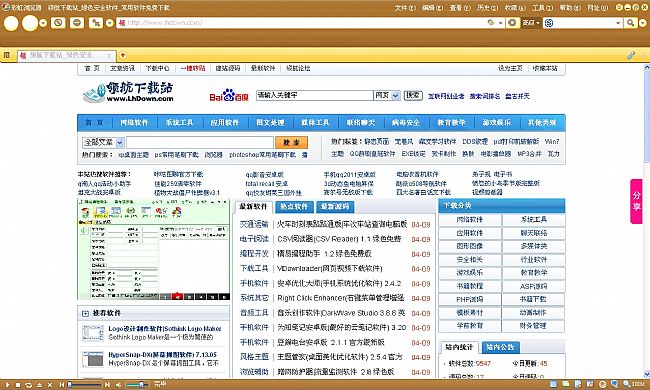Open the 工具 menu
Image resolution: width=650 pixels, height=390 pixels.
click(x=543, y=7)
